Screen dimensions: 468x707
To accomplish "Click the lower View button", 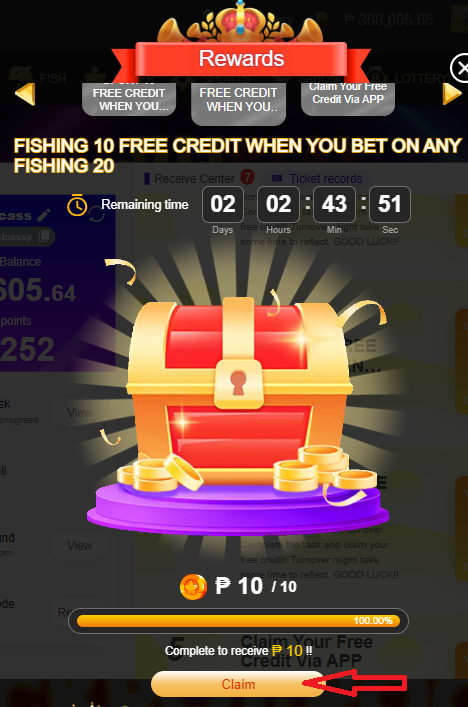I will (x=80, y=546).
